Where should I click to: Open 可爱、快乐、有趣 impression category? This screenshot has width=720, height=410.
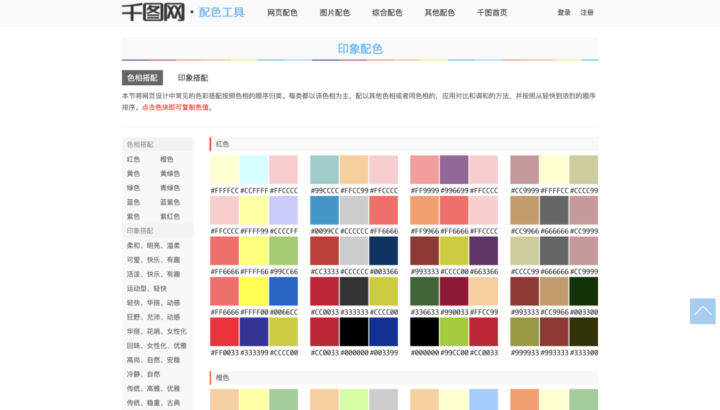coord(153,260)
